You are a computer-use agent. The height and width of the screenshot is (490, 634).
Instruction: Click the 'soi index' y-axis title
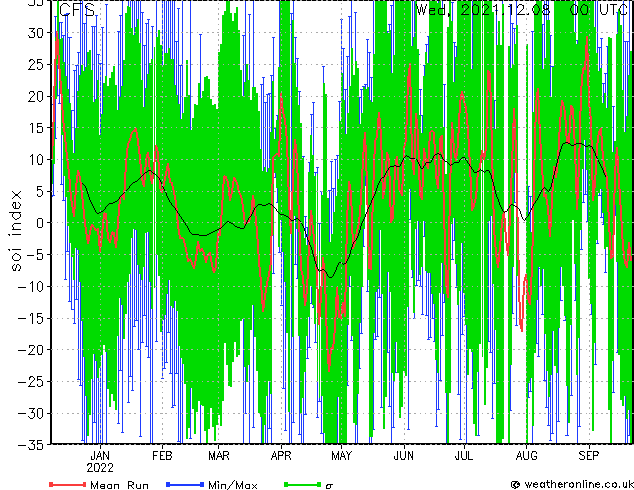15,230
